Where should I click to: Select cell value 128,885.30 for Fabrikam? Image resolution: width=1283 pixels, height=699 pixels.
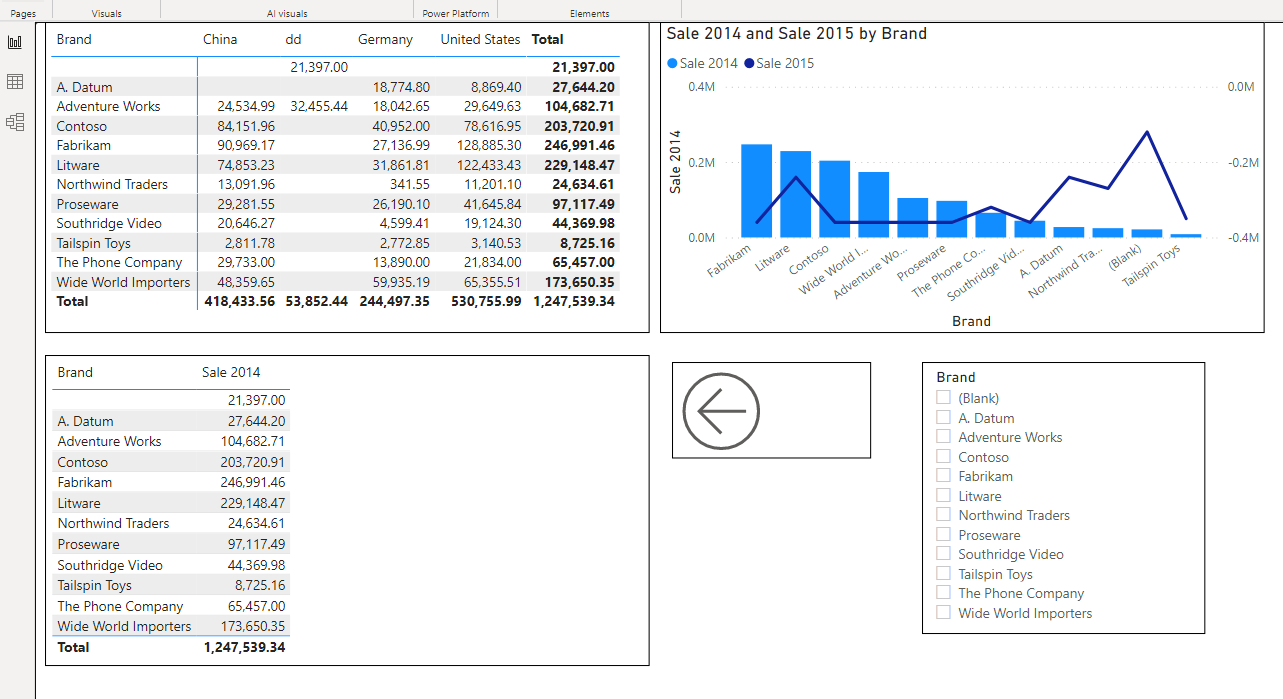coord(487,145)
